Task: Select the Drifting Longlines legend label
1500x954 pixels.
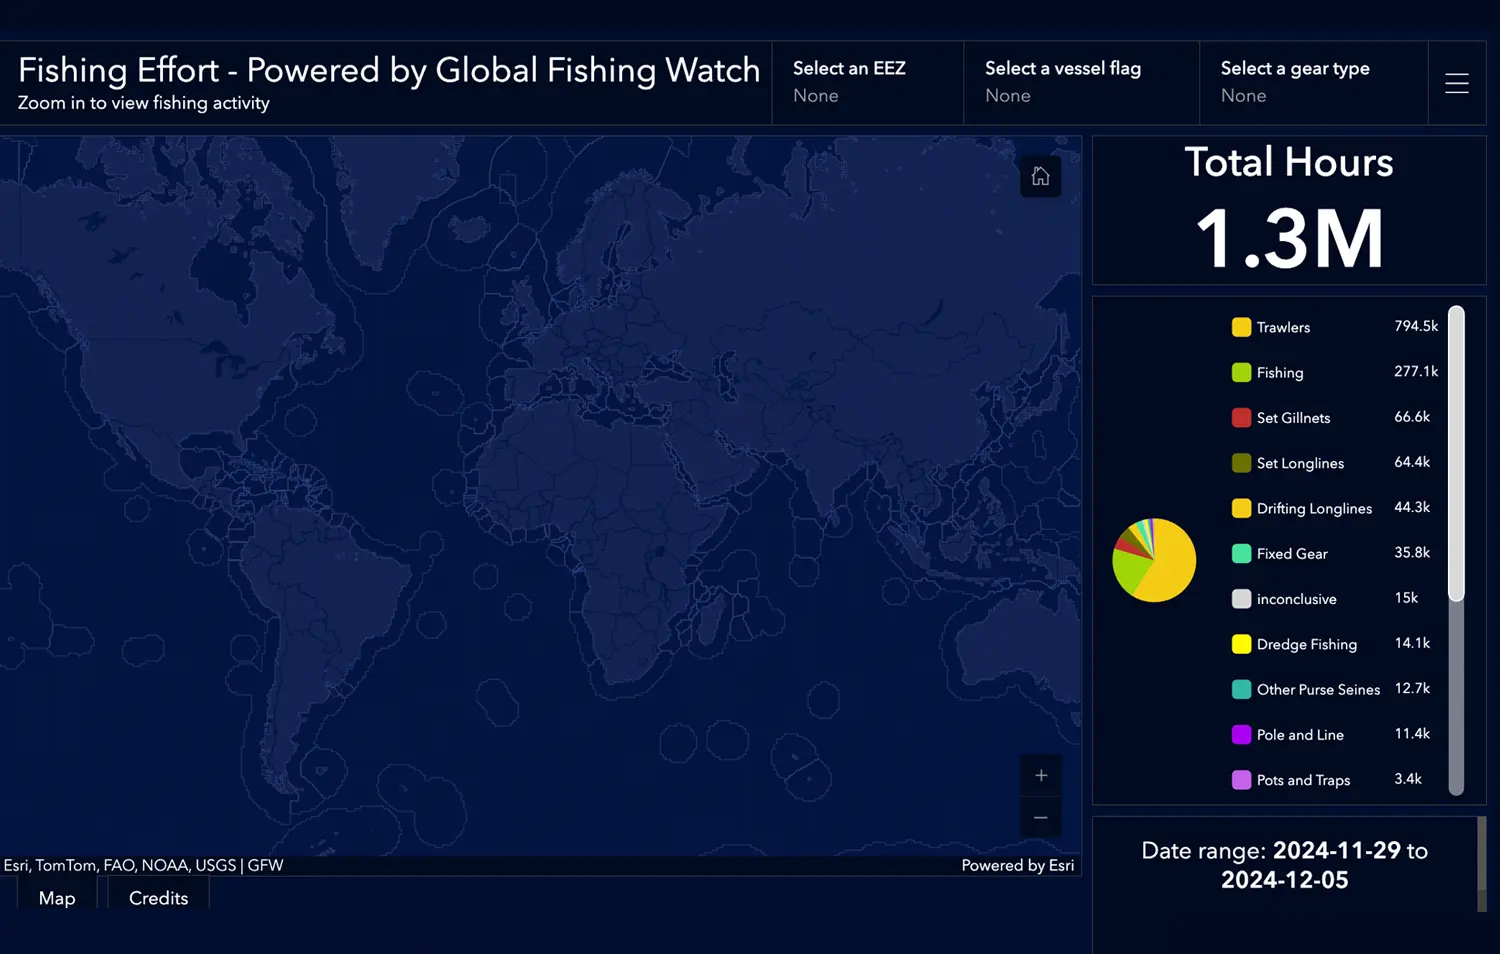Action: (x=1314, y=508)
